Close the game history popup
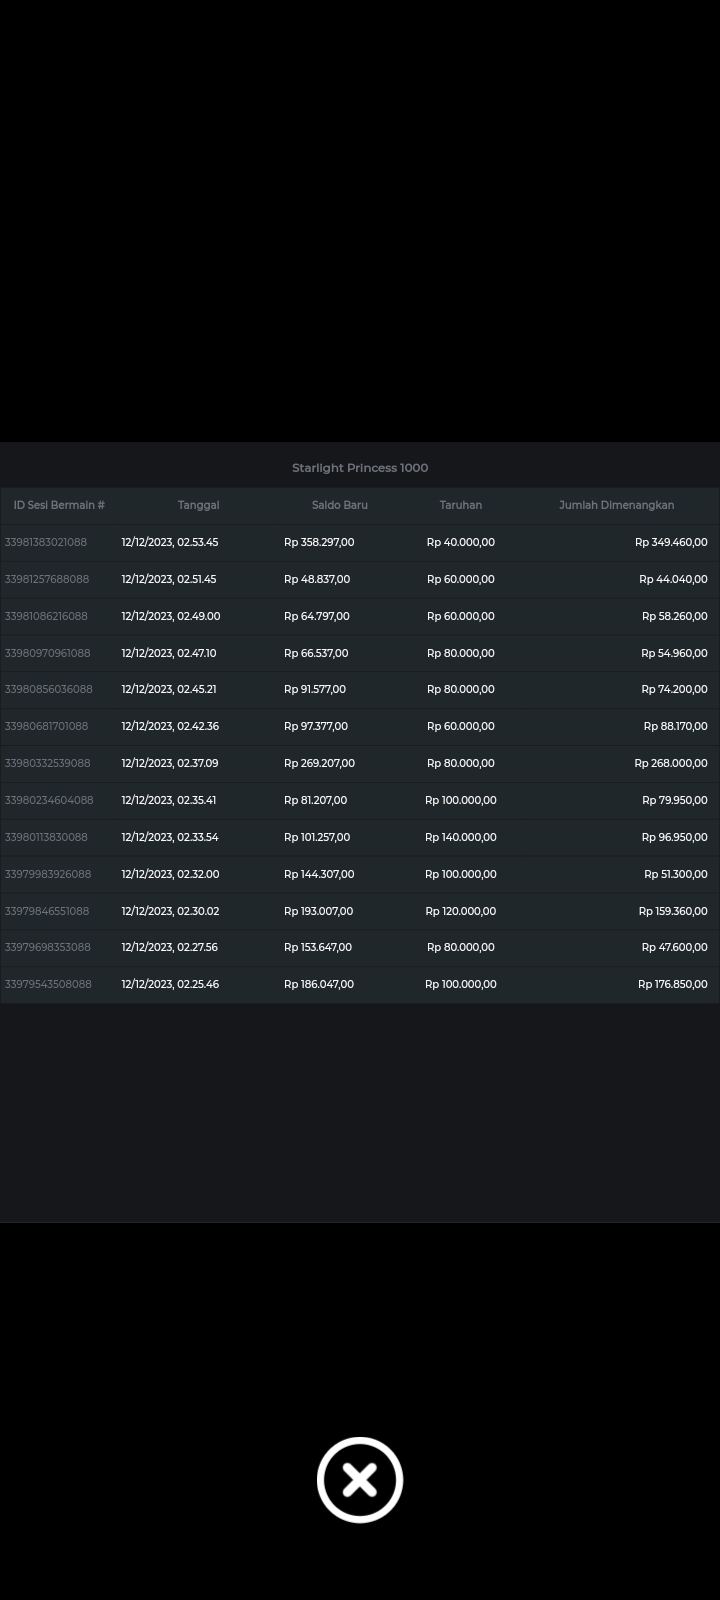 coord(360,1480)
